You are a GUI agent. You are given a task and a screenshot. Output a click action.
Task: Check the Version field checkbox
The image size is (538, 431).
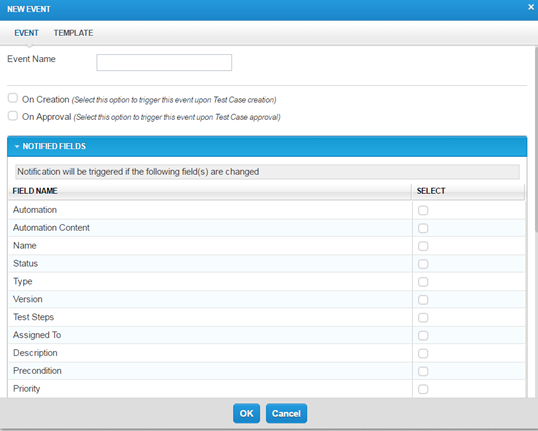pos(423,300)
